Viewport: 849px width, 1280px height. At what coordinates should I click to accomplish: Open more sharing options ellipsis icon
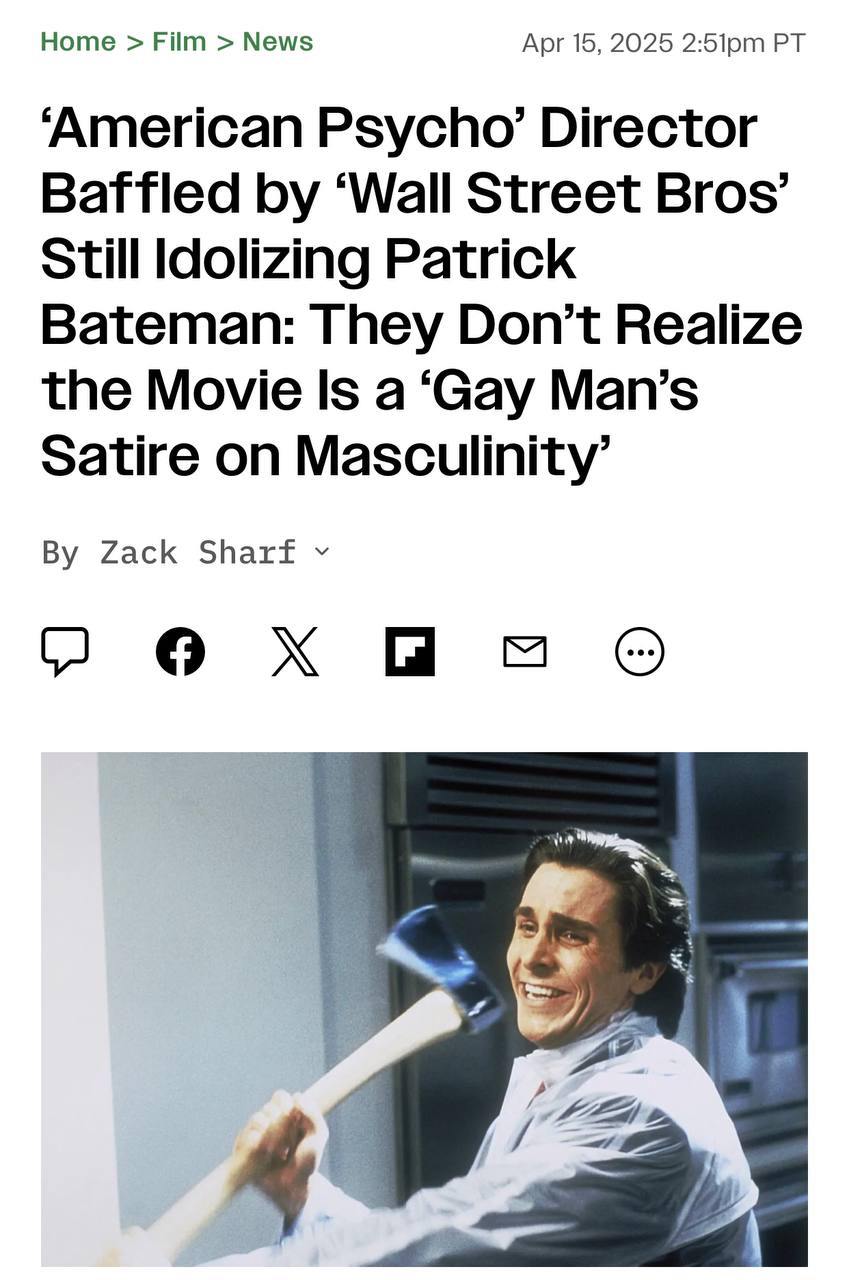click(640, 652)
